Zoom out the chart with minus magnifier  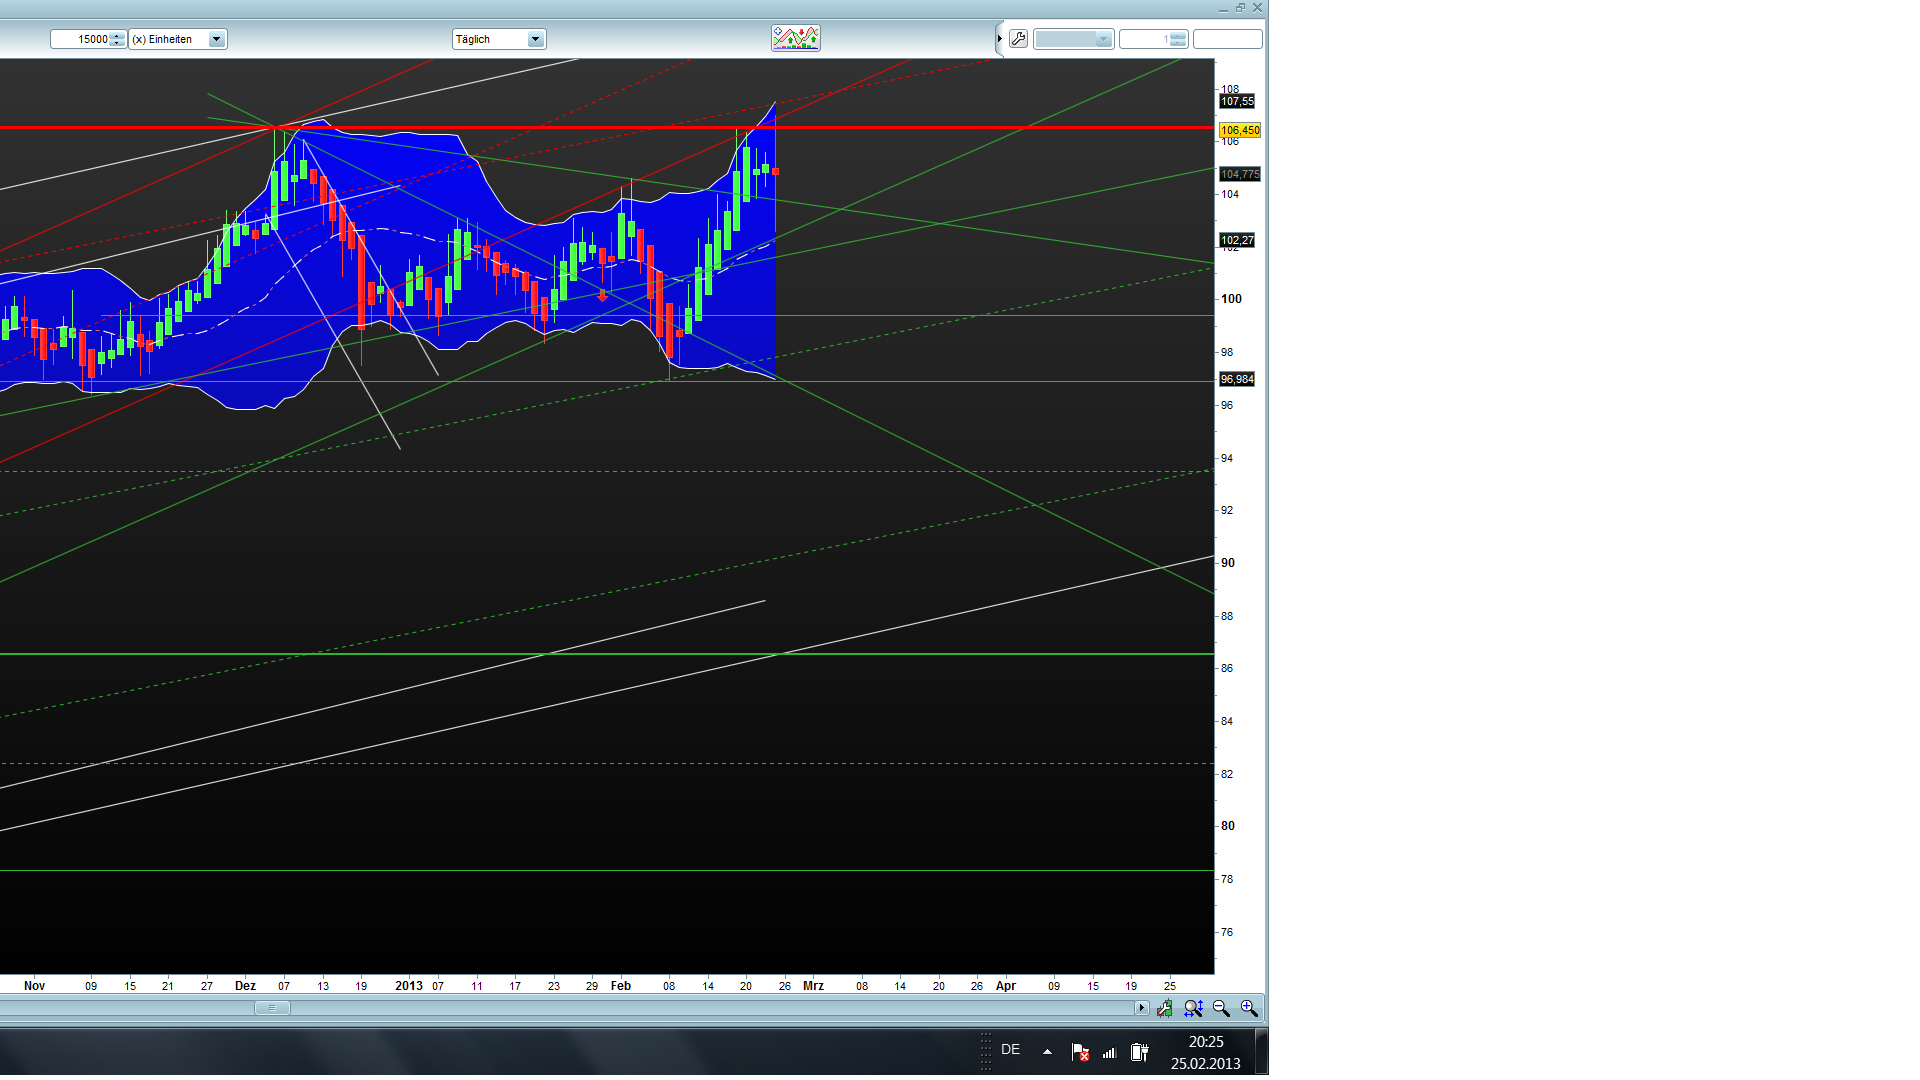(1221, 1009)
